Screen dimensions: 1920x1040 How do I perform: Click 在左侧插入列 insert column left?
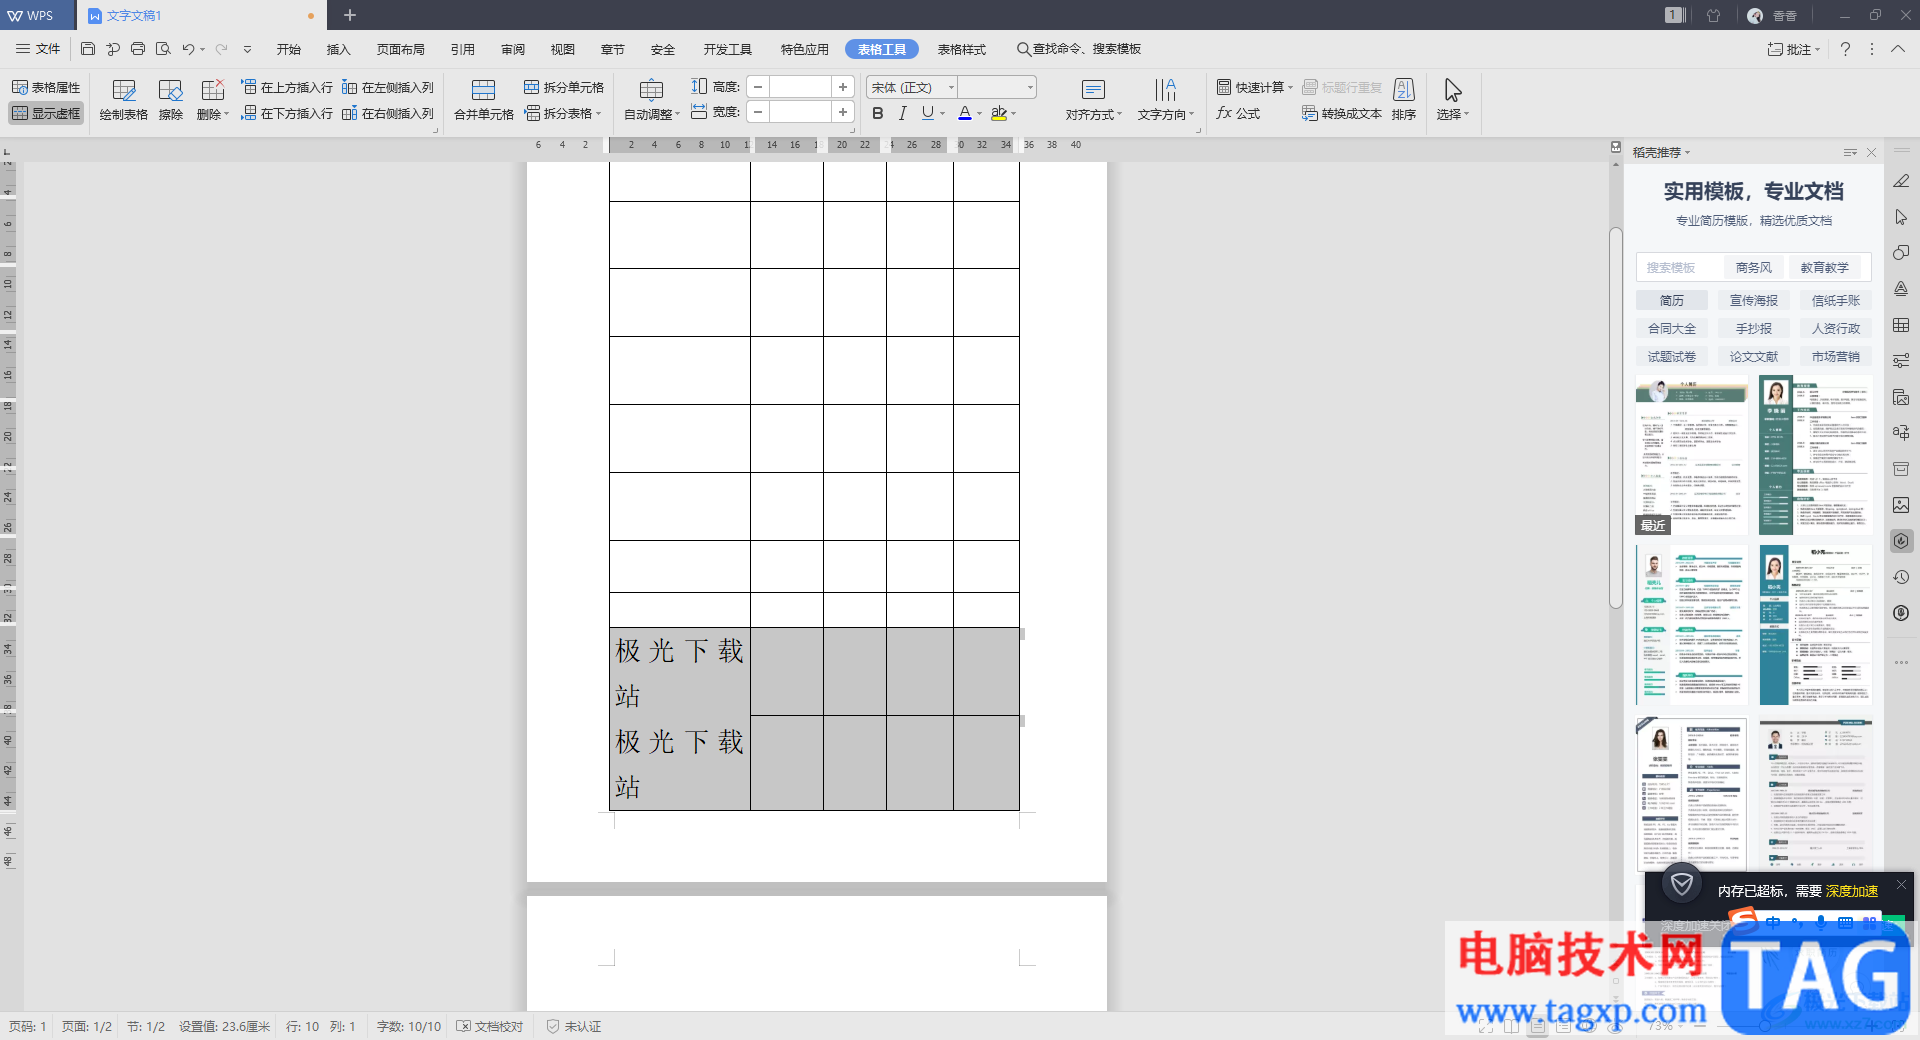coord(388,88)
